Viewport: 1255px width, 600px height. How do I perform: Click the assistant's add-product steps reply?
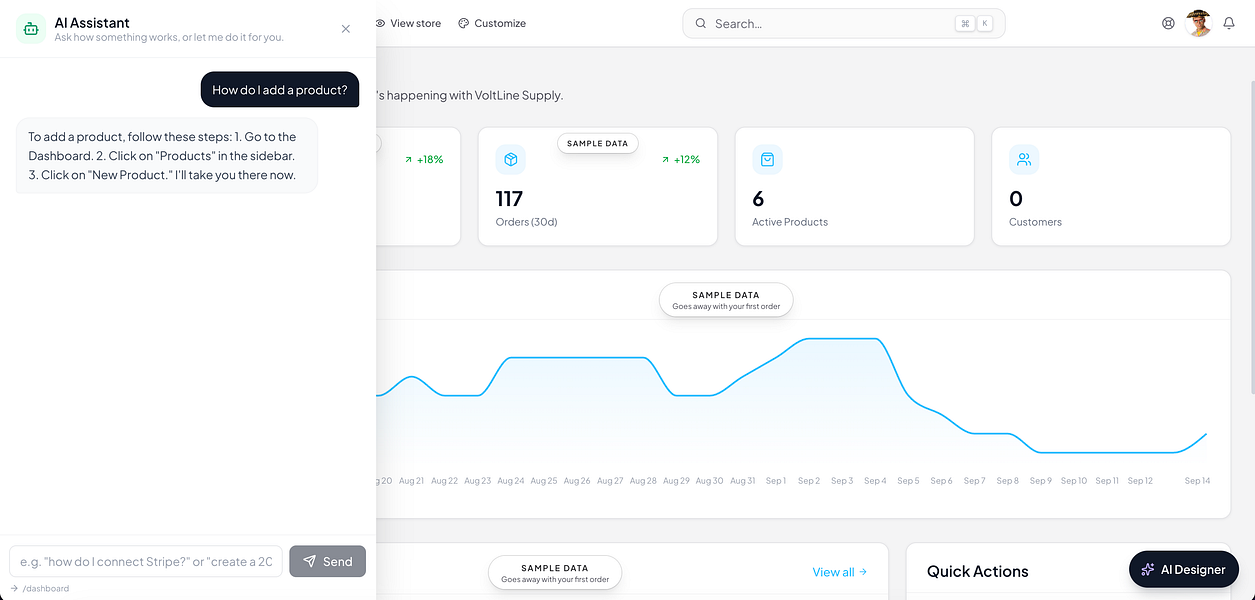pyautogui.click(x=167, y=156)
